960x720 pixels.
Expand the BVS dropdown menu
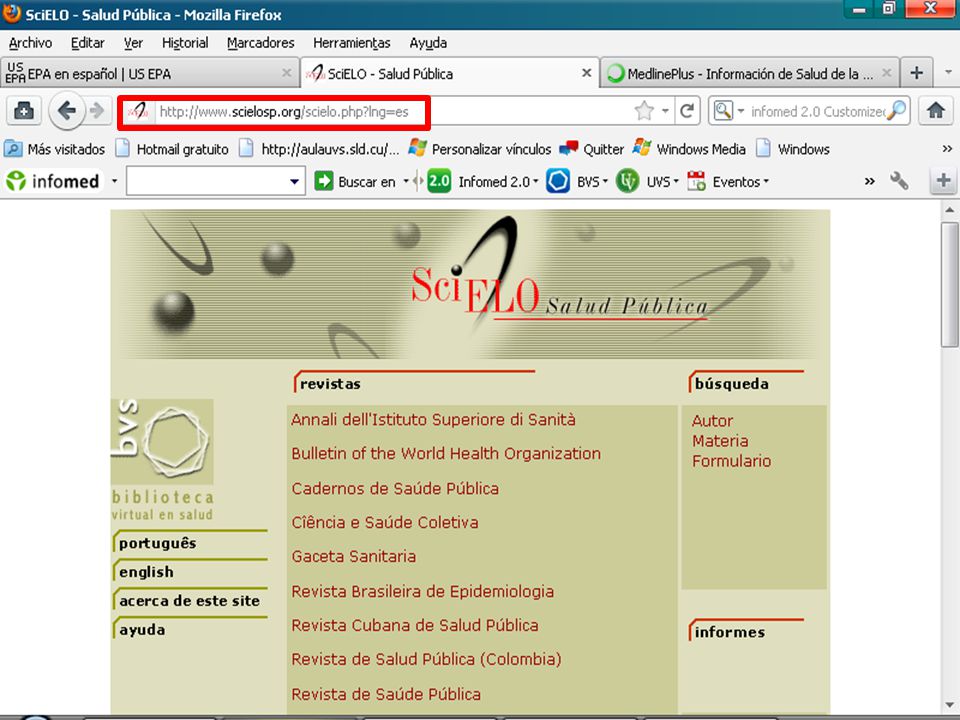pyautogui.click(x=605, y=182)
